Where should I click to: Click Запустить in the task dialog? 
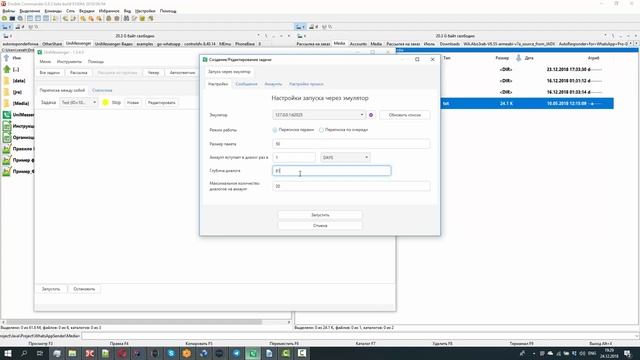point(320,215)
